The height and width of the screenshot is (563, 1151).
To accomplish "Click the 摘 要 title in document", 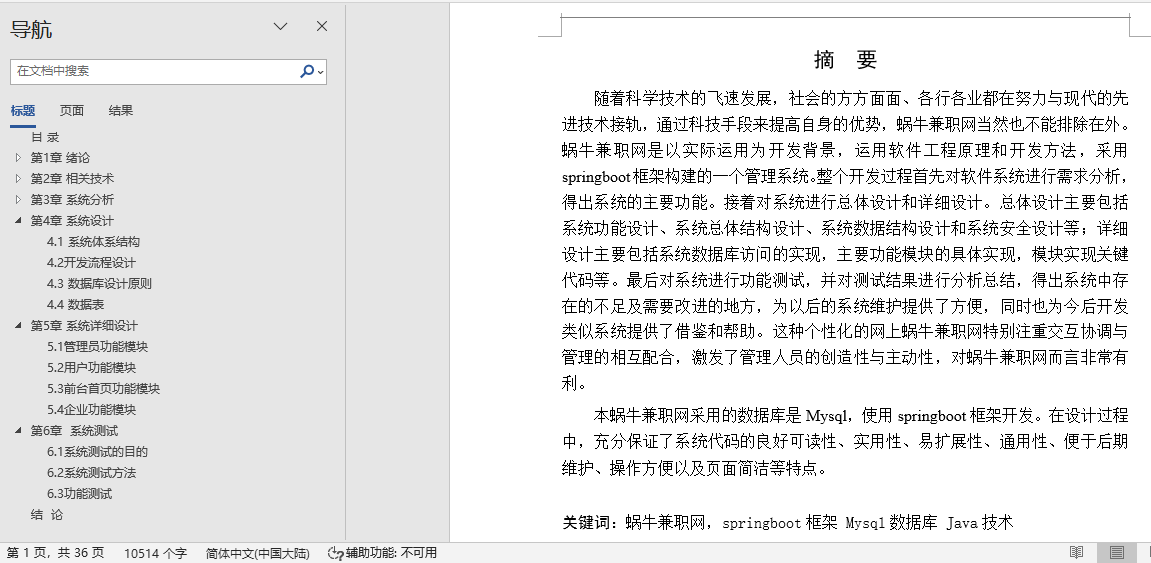I will coord(846,59).
